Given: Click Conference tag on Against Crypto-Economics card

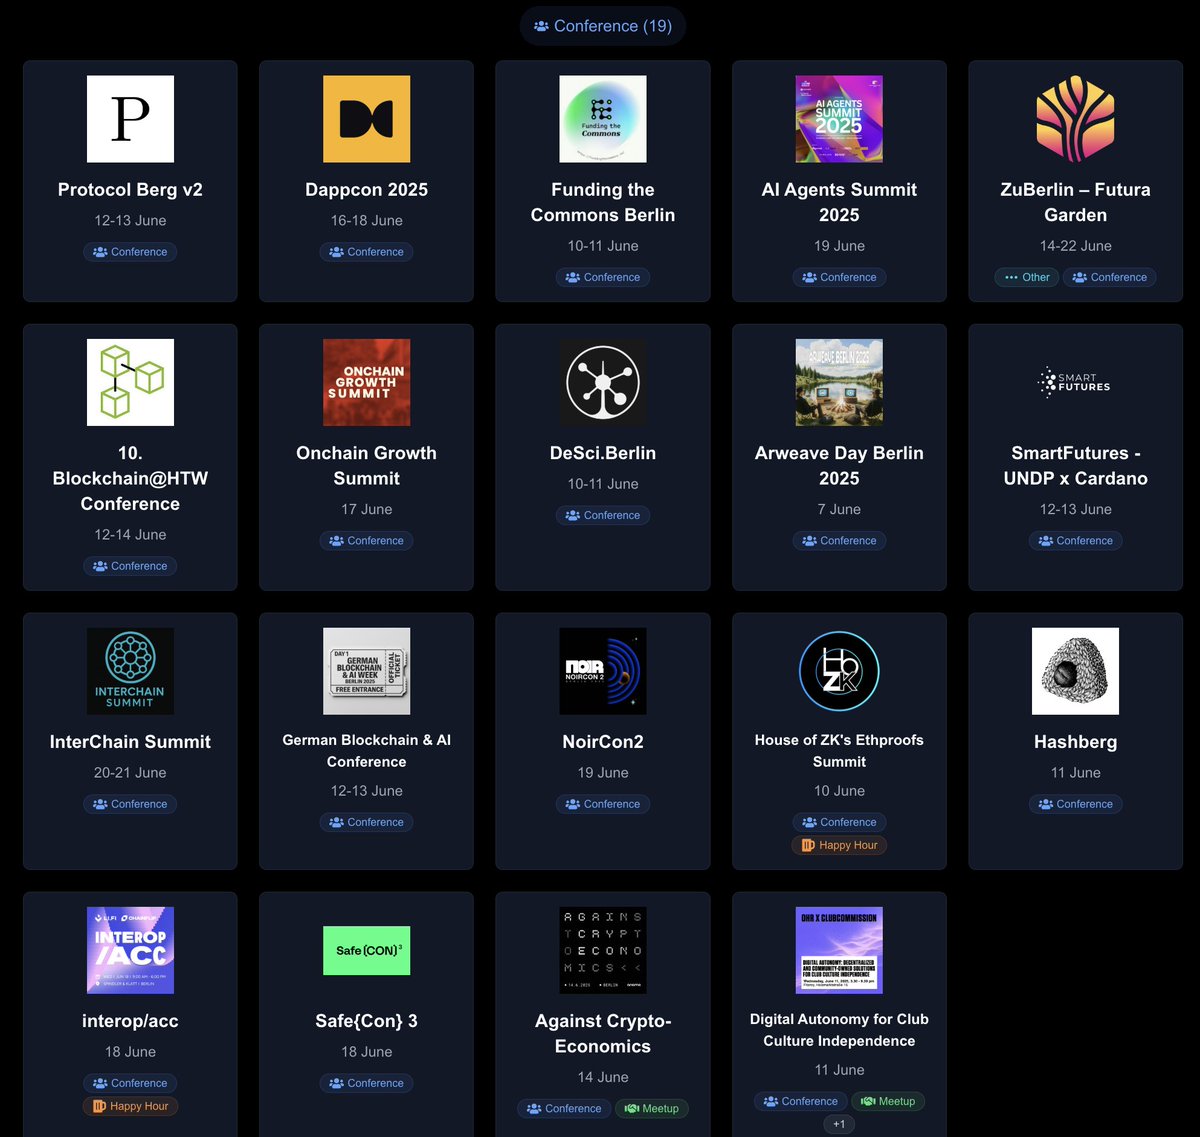Looking at the screenshot, I should 564,1109.
